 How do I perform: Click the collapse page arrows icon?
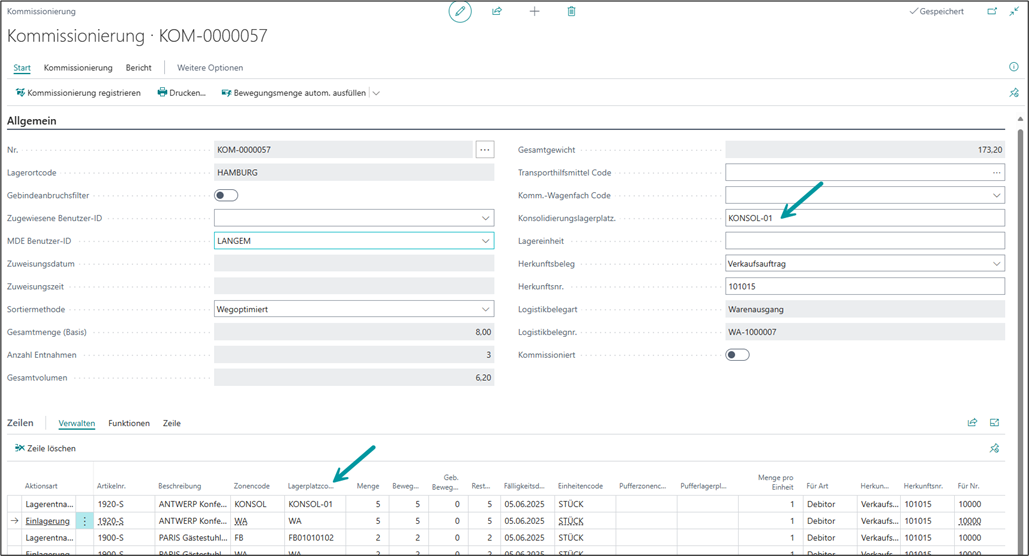coord(1015,11)
